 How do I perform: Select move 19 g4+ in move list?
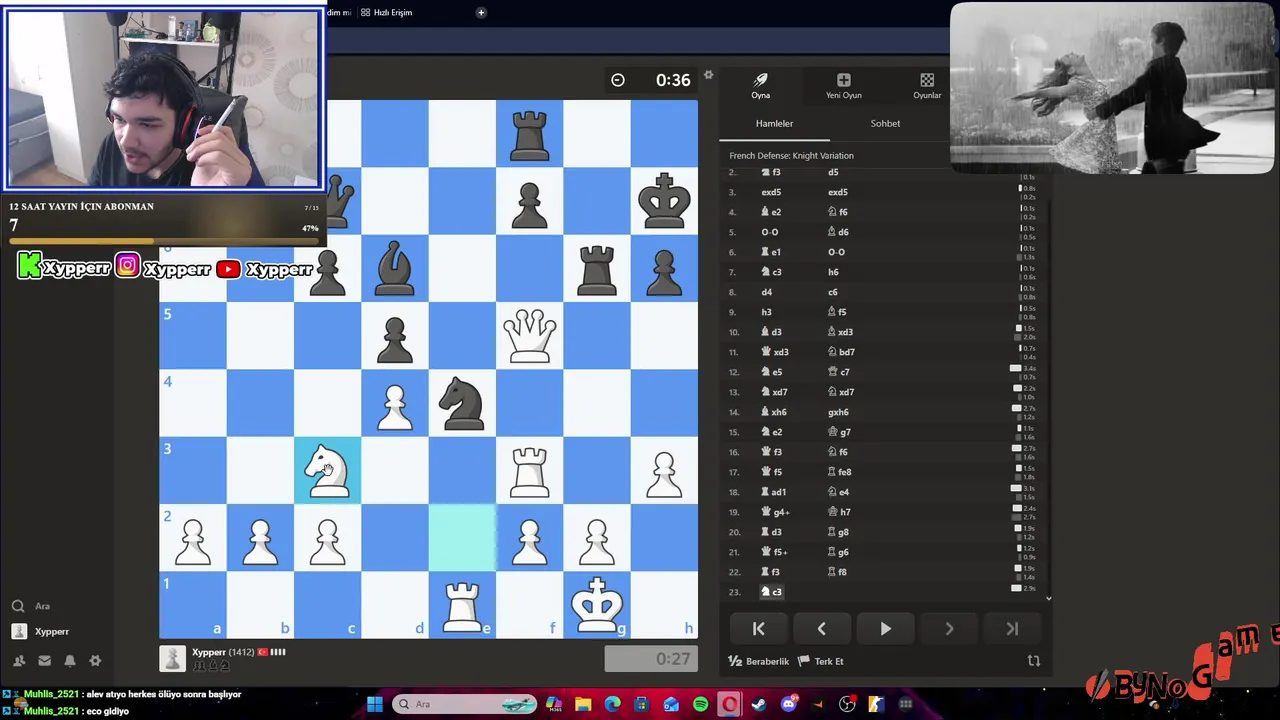point(776,512)
